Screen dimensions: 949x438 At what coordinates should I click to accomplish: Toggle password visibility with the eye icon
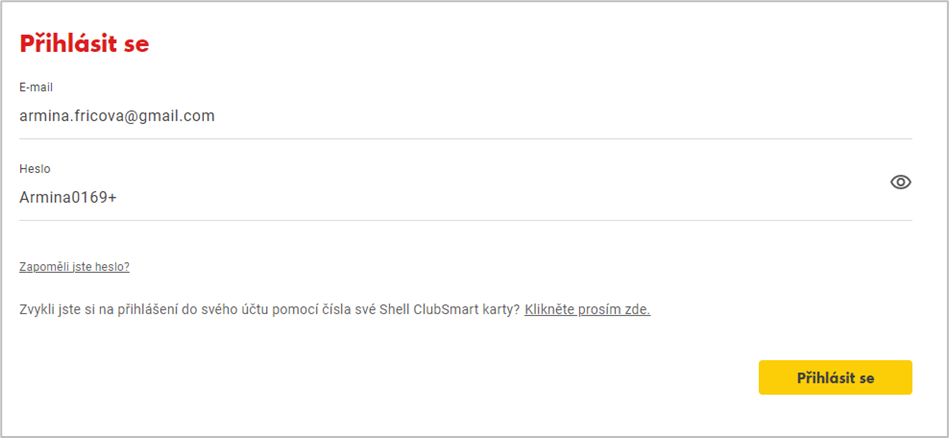(x=901, y=182)
